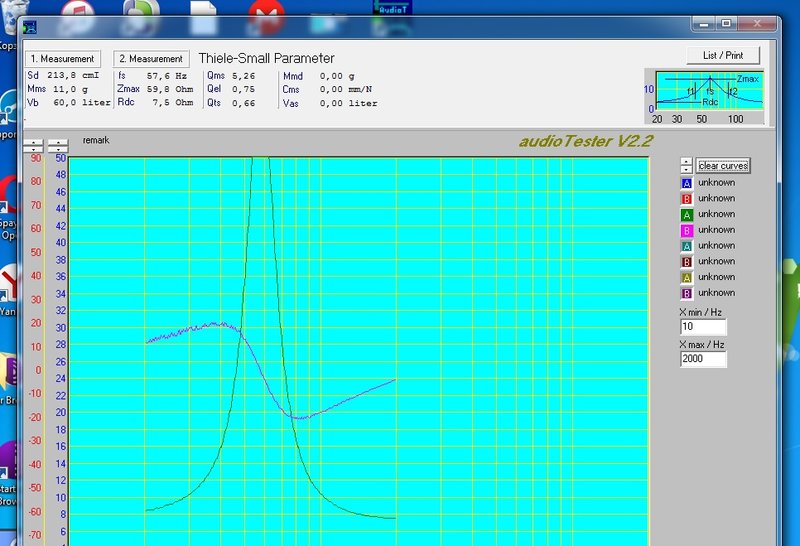
Task: Clear all curves with the clear curves button
Action: [723, 166]
